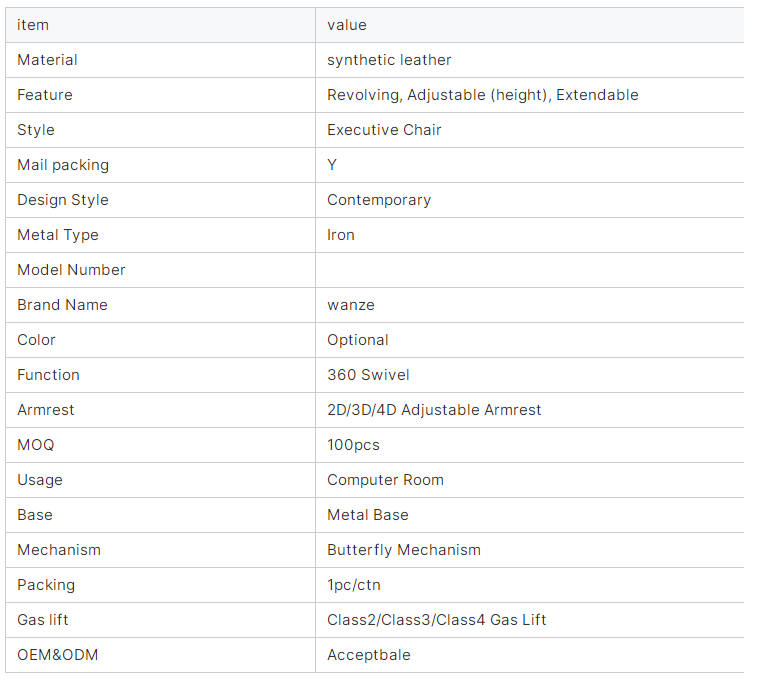
Task: Click the 'Model Number' row label
Action: [71, 270]
